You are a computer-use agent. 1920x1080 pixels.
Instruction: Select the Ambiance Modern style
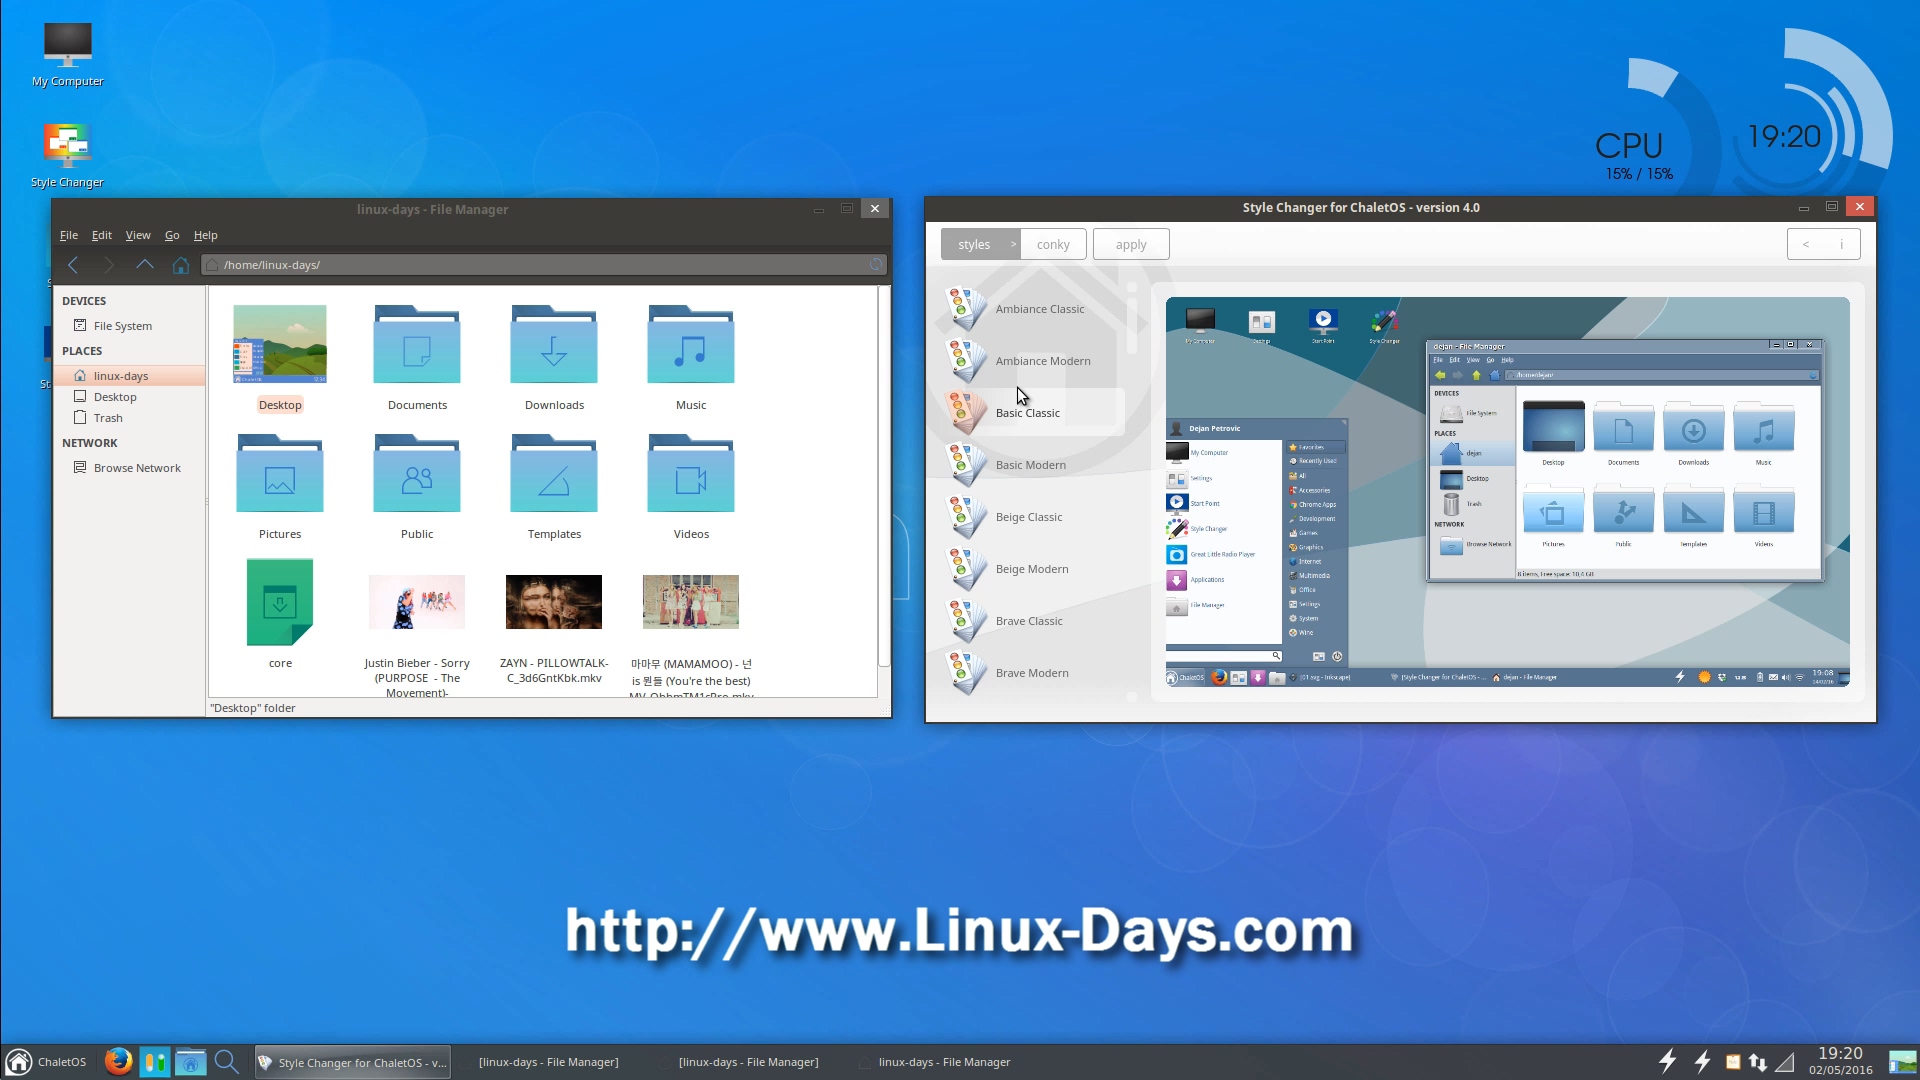click(1033, 361)
